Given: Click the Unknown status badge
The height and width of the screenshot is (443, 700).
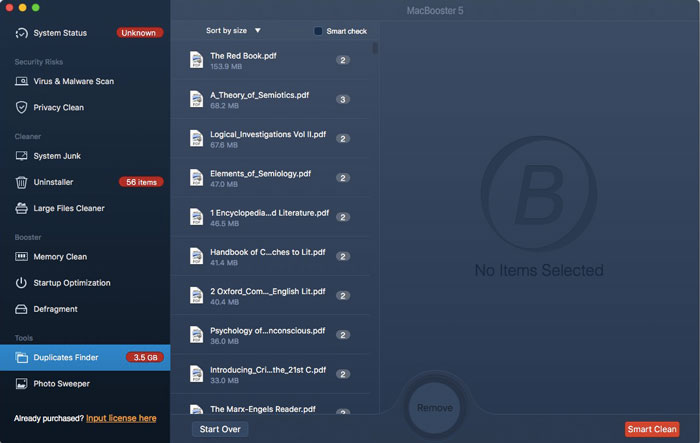Looking at the screenshot, I should (139, 33).
